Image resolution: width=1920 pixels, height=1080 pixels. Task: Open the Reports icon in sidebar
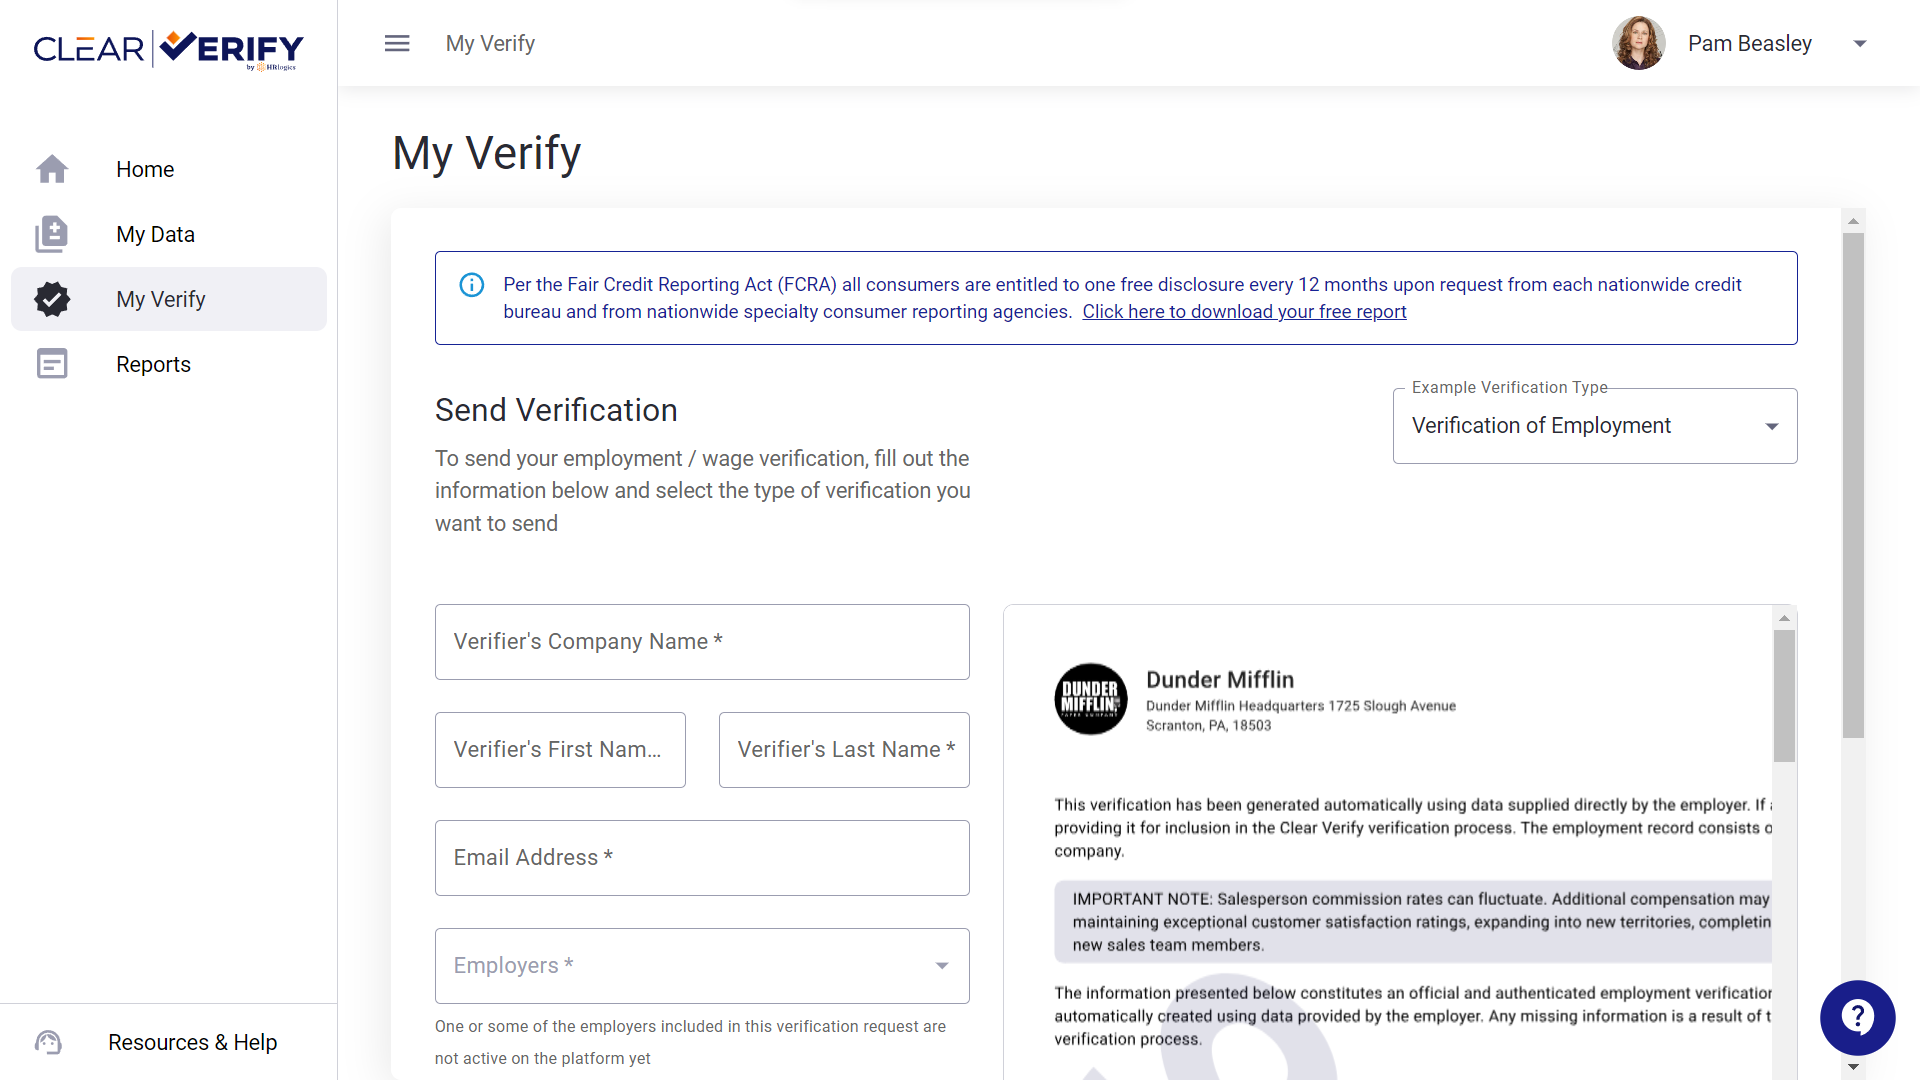52,364
